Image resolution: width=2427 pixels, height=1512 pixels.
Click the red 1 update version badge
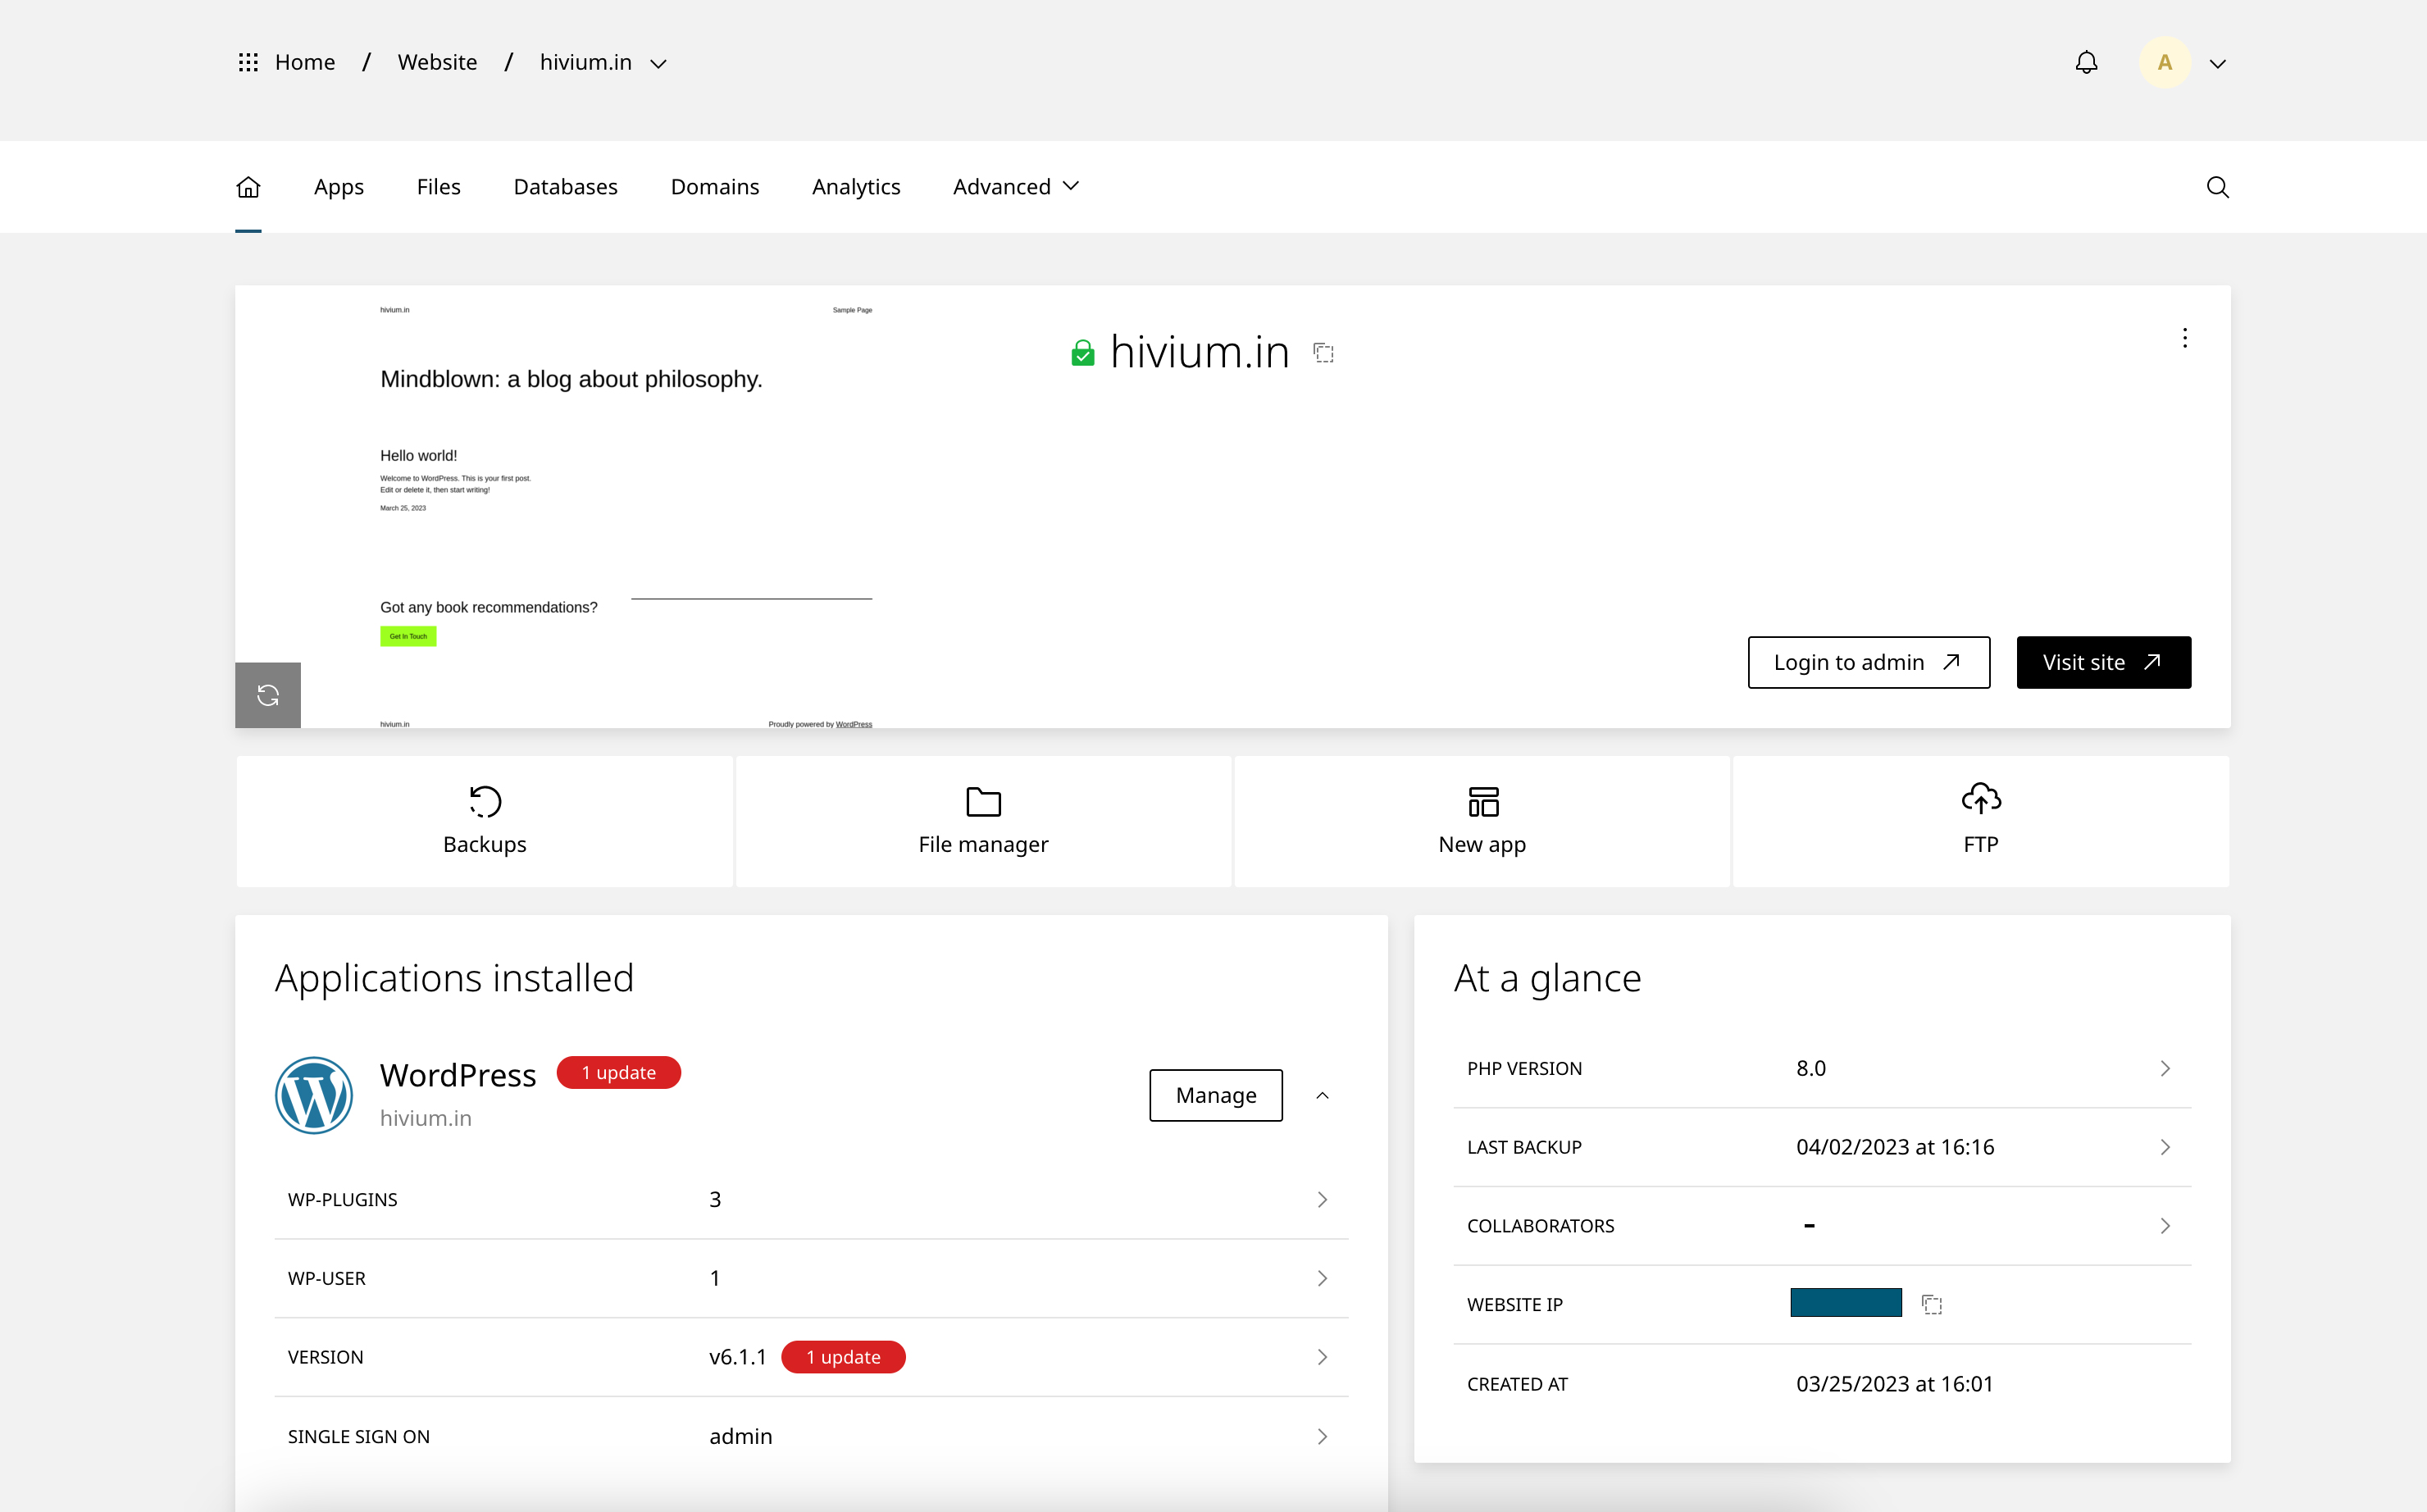[x=843, y=1357]
